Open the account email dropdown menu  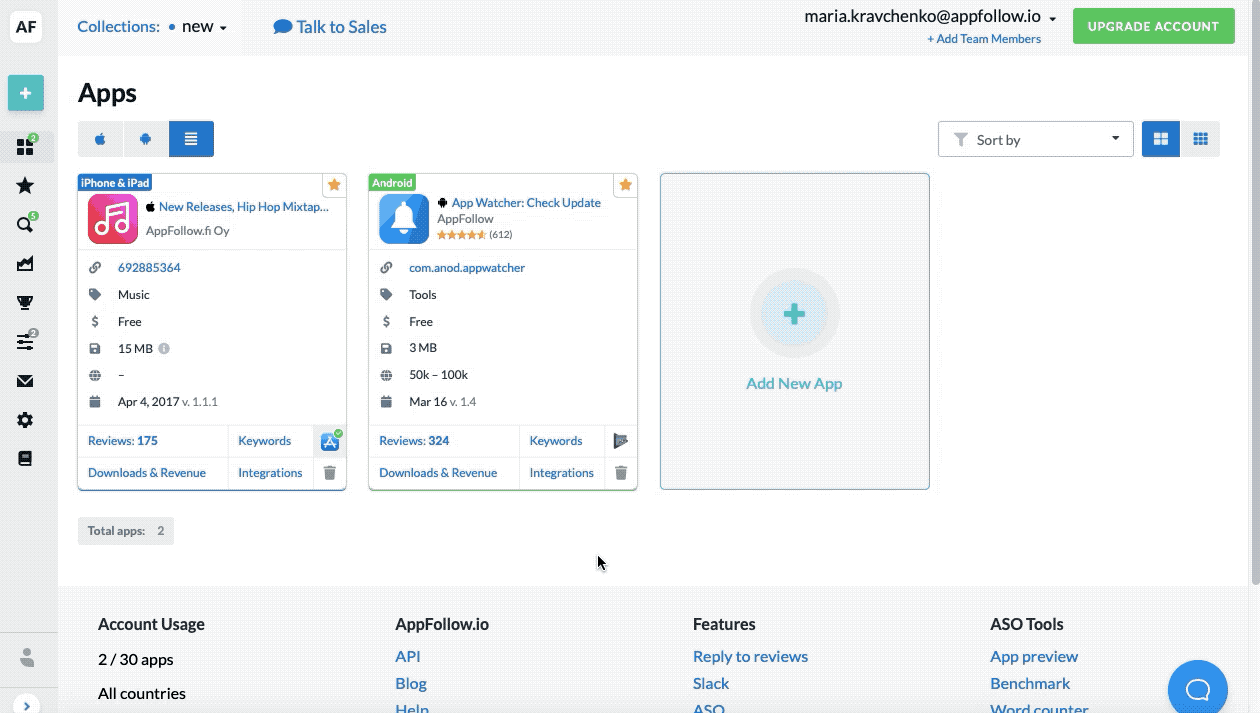click(931, 17)
